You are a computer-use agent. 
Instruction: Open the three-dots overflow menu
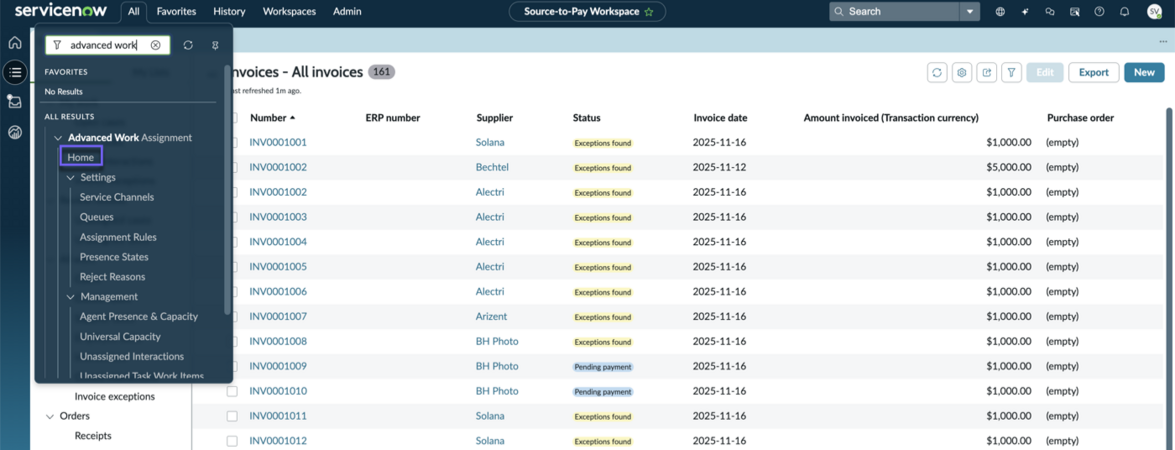[1162, 41]
